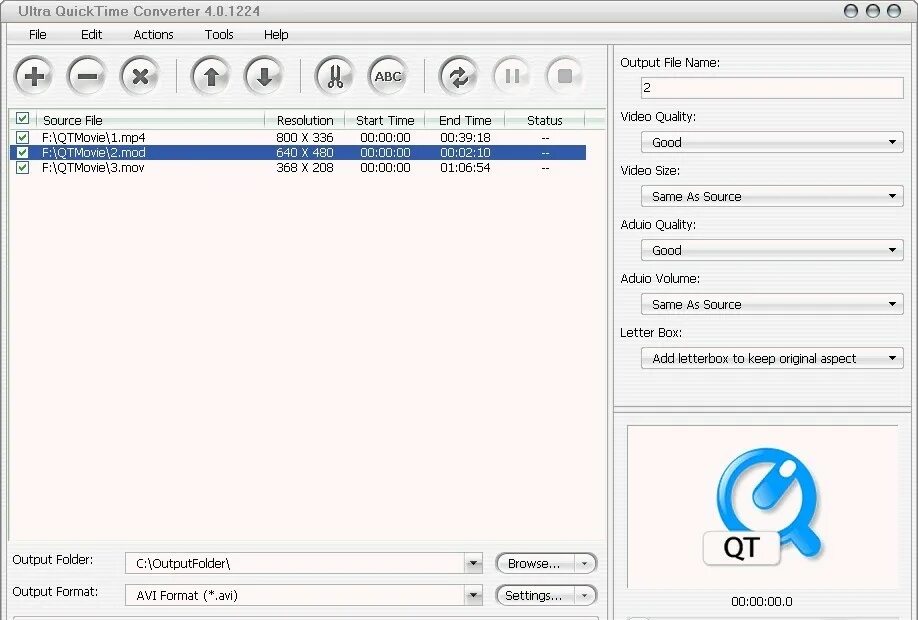Click the Resolution column header

click(x=304, y=120)
